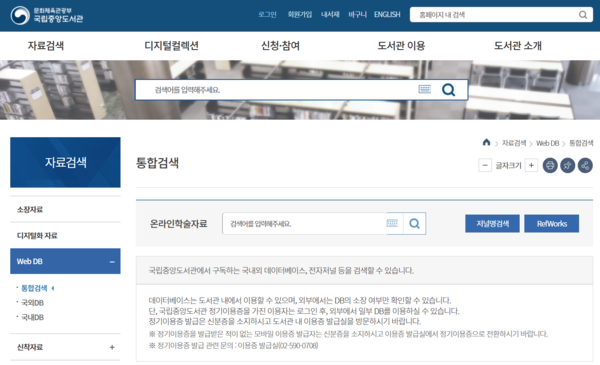Click the 통합검색 page heading
This screenshot has height=365, width=600.
click(157, 163)
